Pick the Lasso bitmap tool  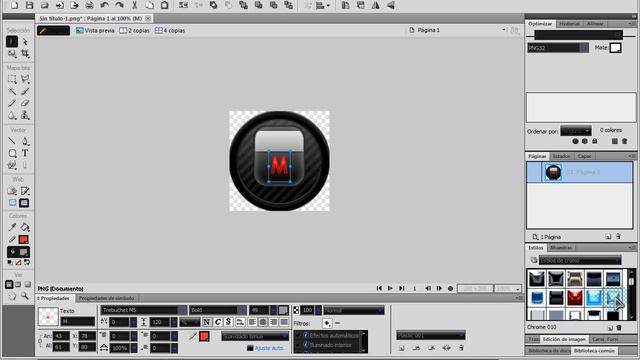[25, 79]
